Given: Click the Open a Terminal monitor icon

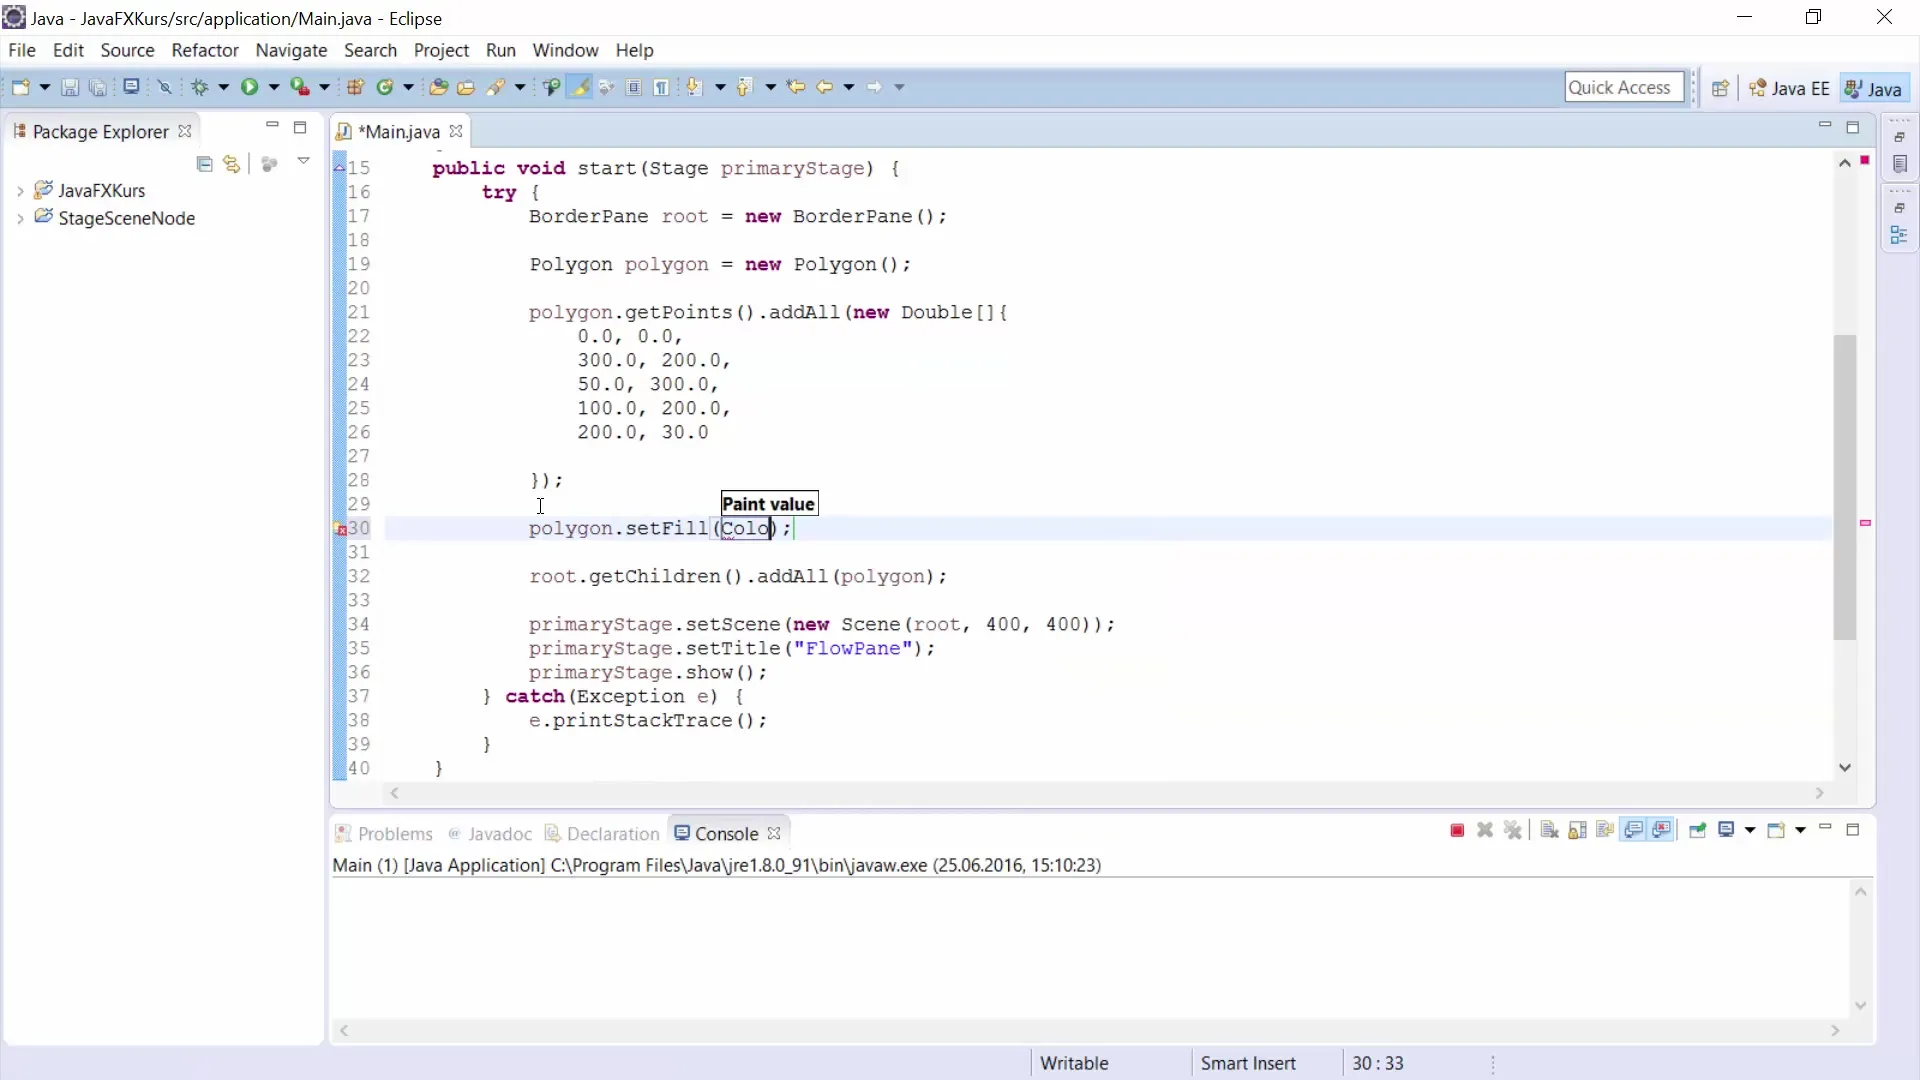Looking at the screenshot, I should point(131,87).
